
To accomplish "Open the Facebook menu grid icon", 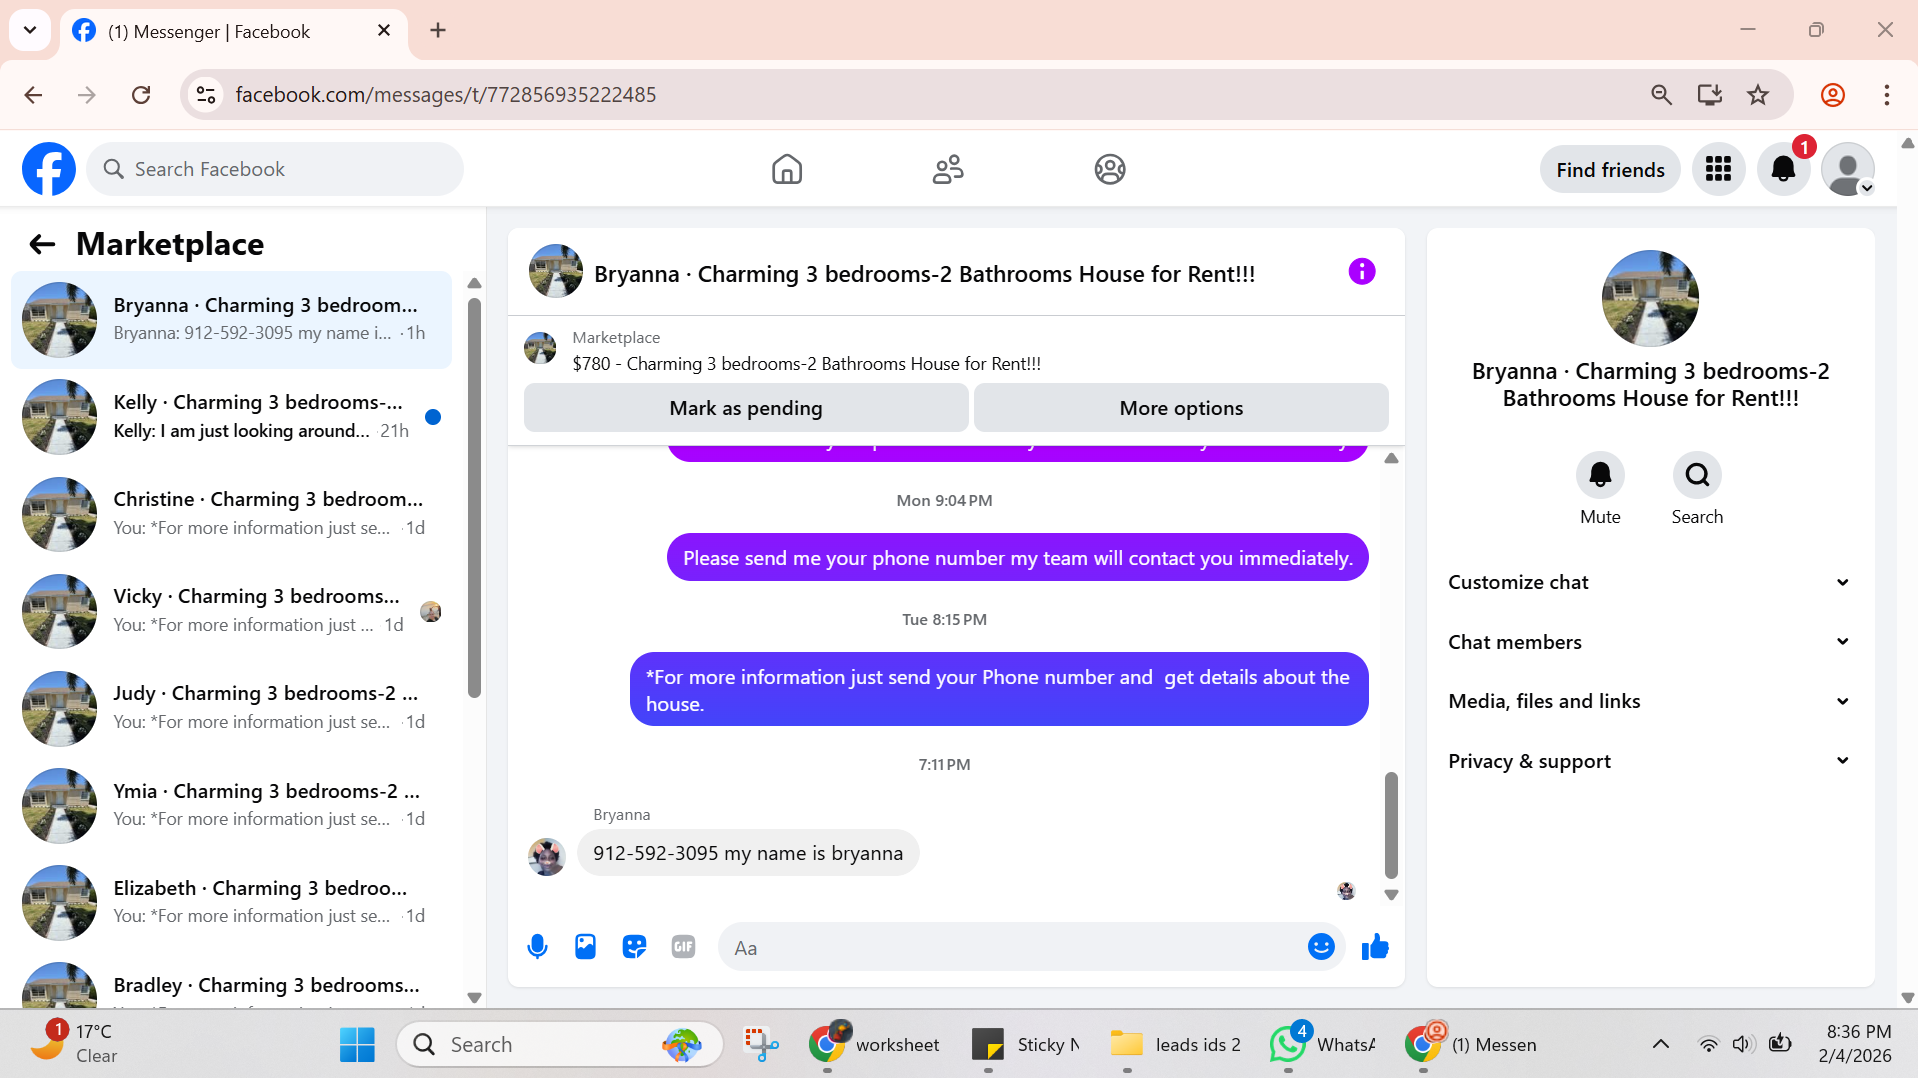I will (x=1718, y=169).
